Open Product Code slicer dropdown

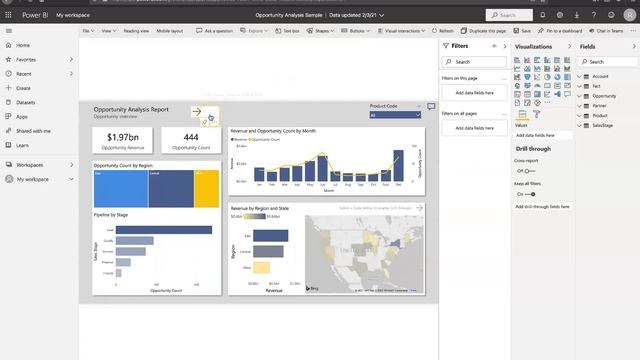pyautogui.click(x=395, y=115)
